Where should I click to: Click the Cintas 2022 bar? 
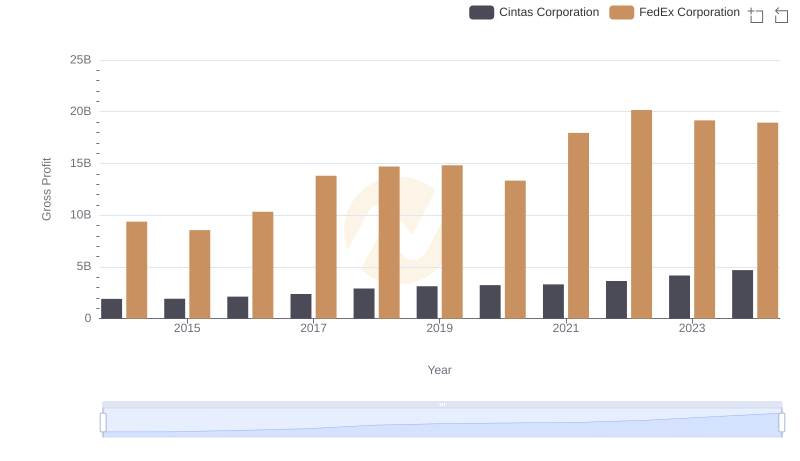pos(616,300)
